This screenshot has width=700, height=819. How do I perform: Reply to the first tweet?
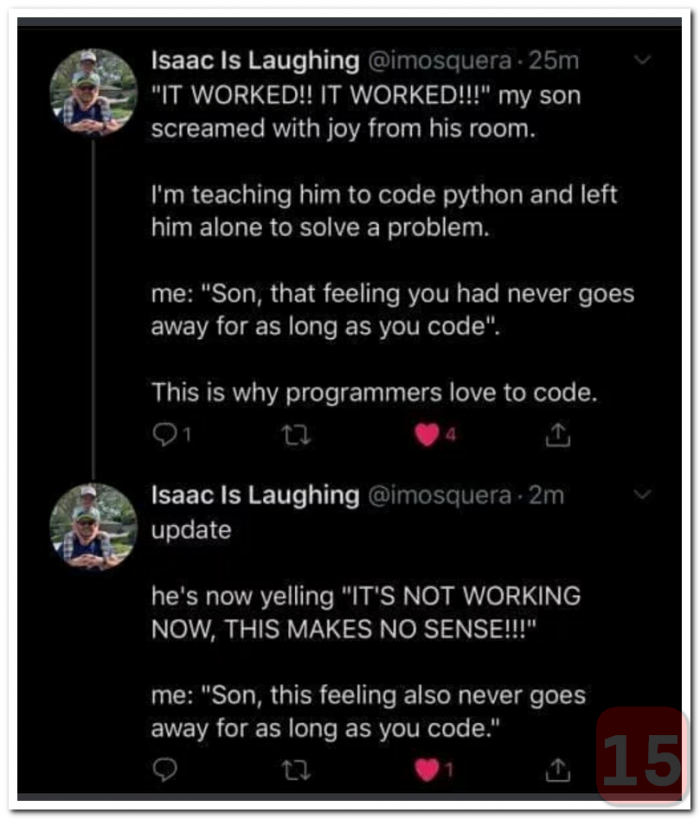163,435
